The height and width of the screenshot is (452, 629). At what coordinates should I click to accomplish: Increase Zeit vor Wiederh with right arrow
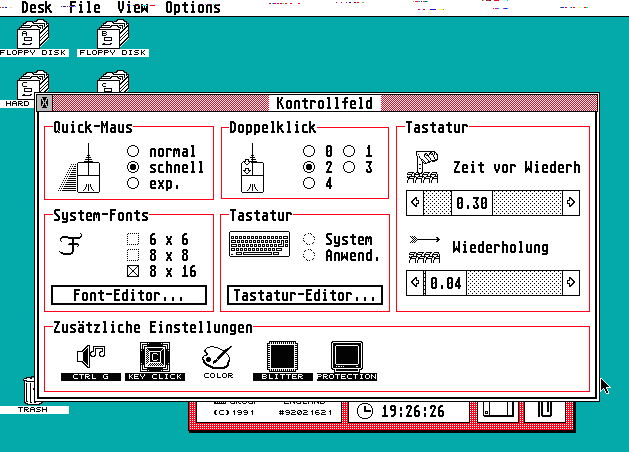pyautogui.click(x=570, y=203)
